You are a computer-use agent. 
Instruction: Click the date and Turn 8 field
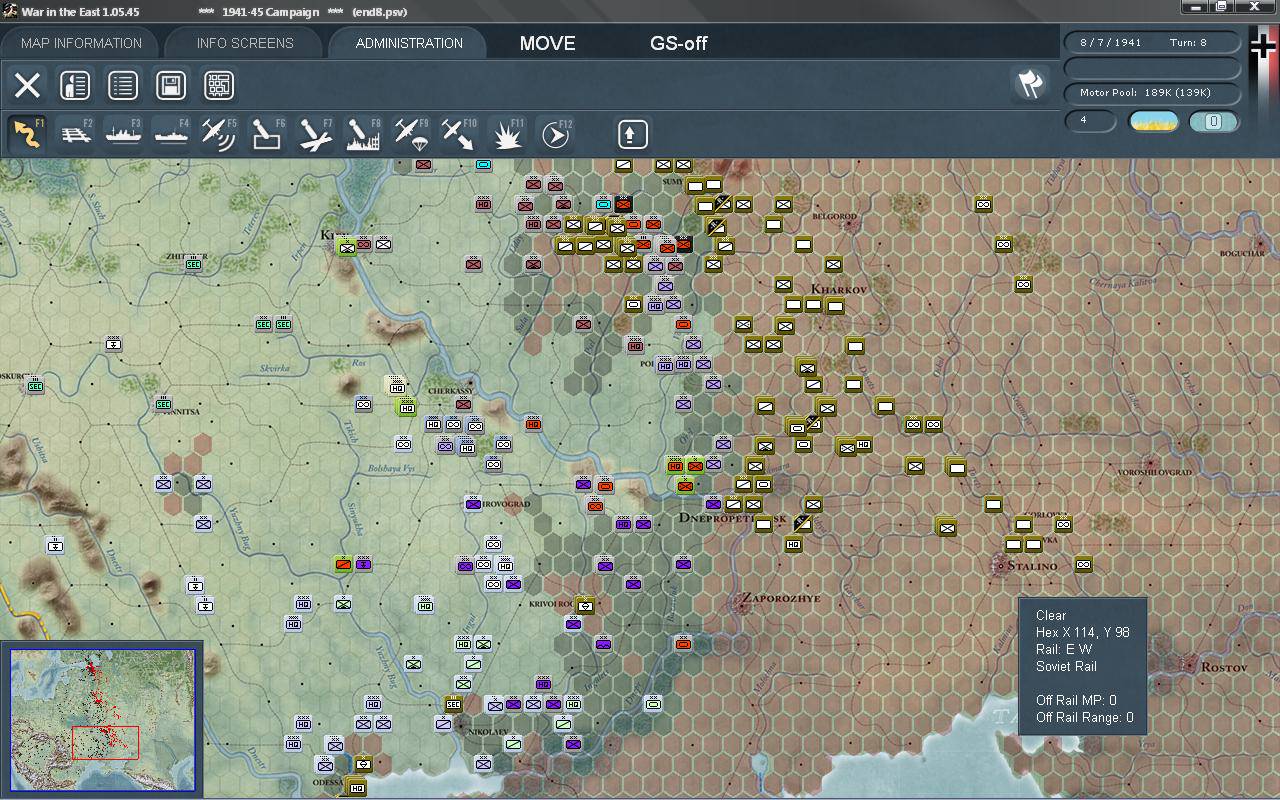[1153, 43]
